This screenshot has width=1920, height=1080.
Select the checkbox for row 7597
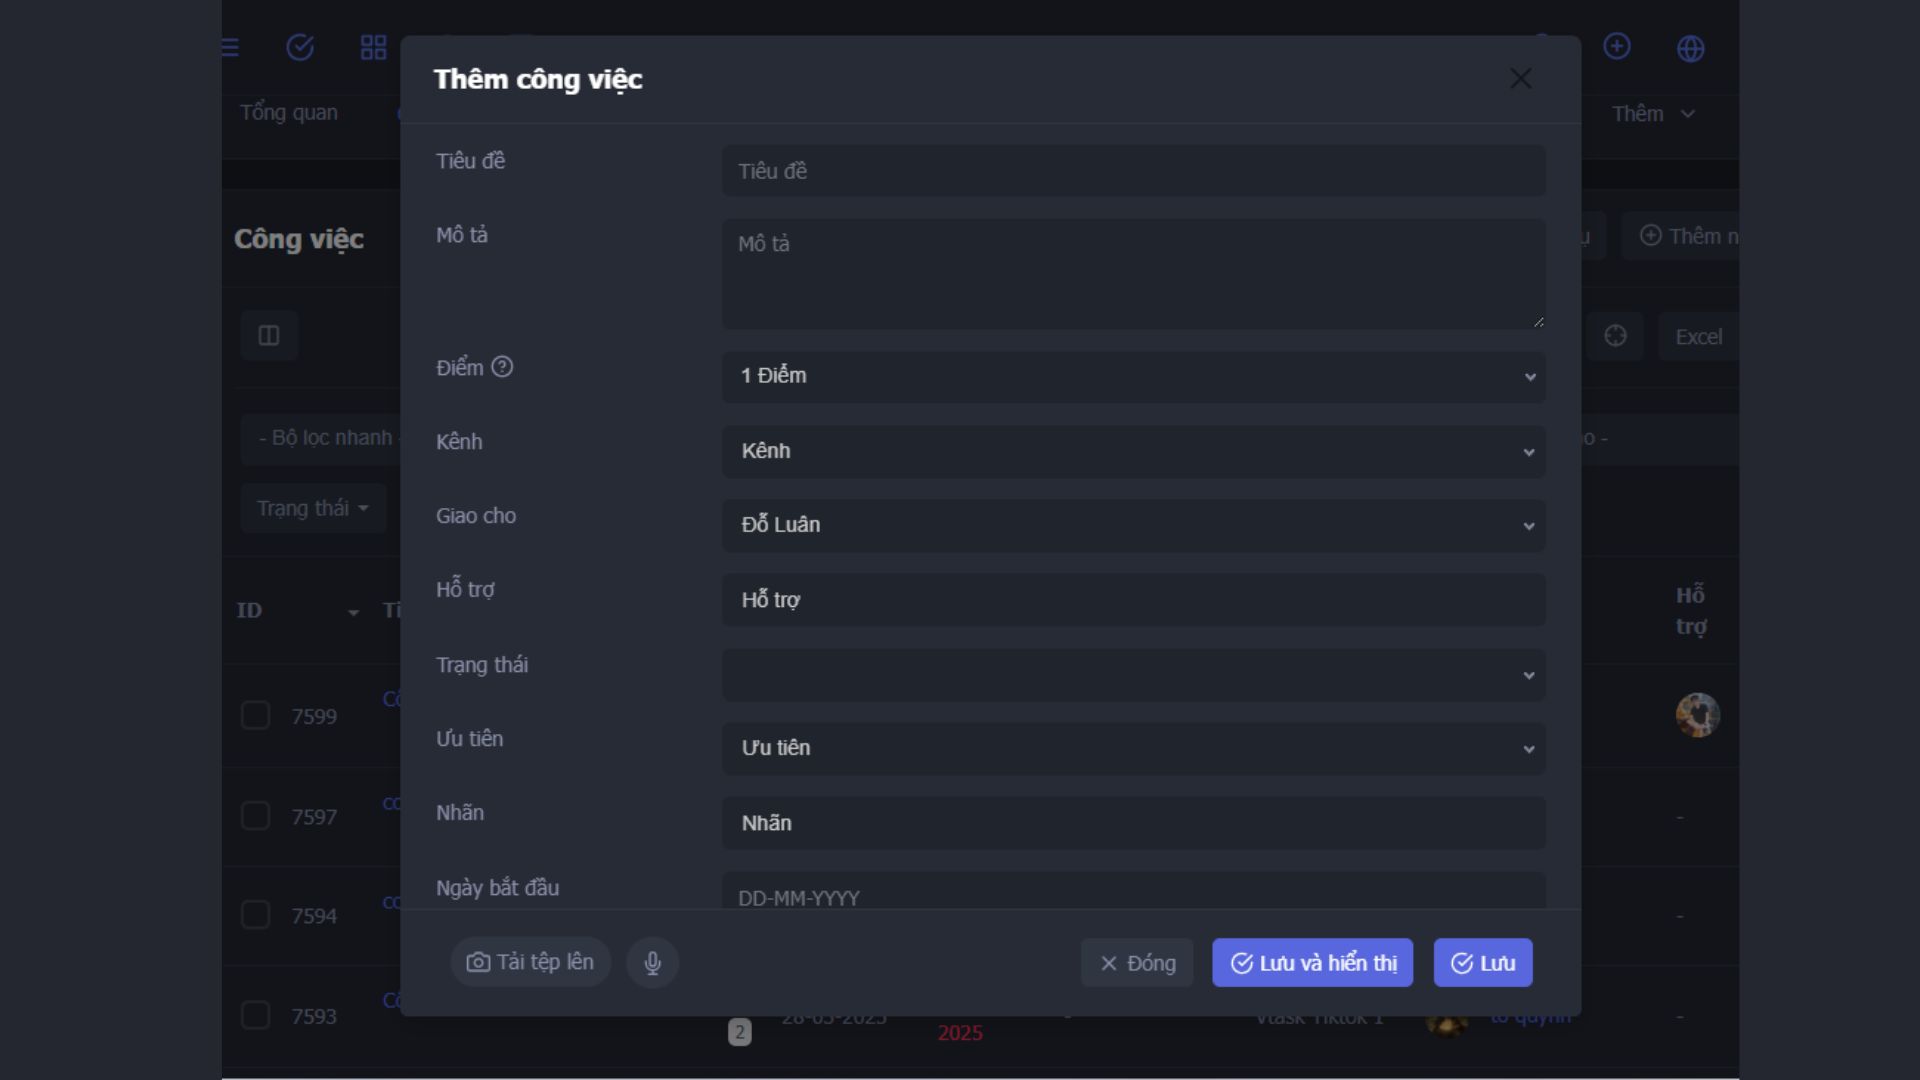click(256, 816)
